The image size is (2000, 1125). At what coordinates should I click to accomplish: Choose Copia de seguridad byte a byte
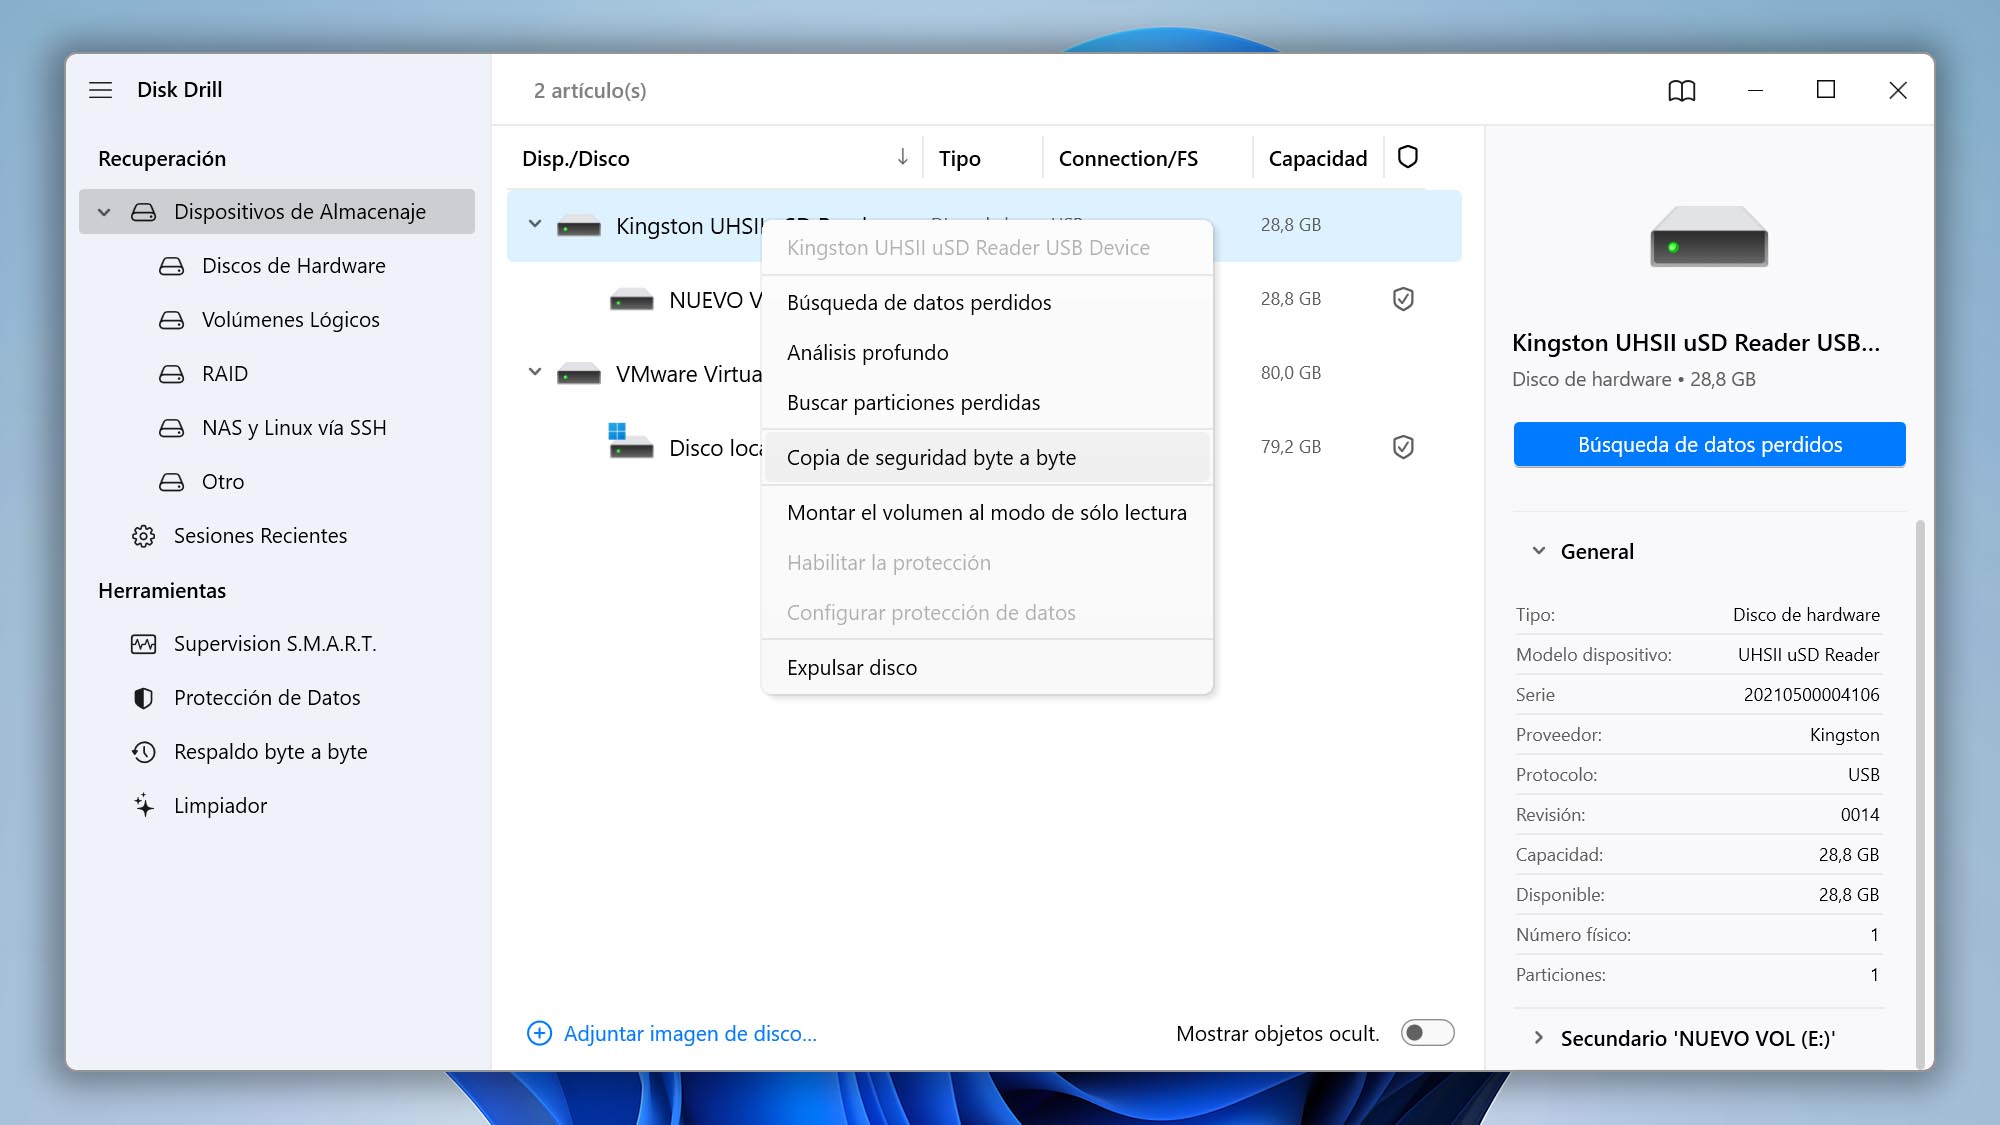click(x=986, y=458)
